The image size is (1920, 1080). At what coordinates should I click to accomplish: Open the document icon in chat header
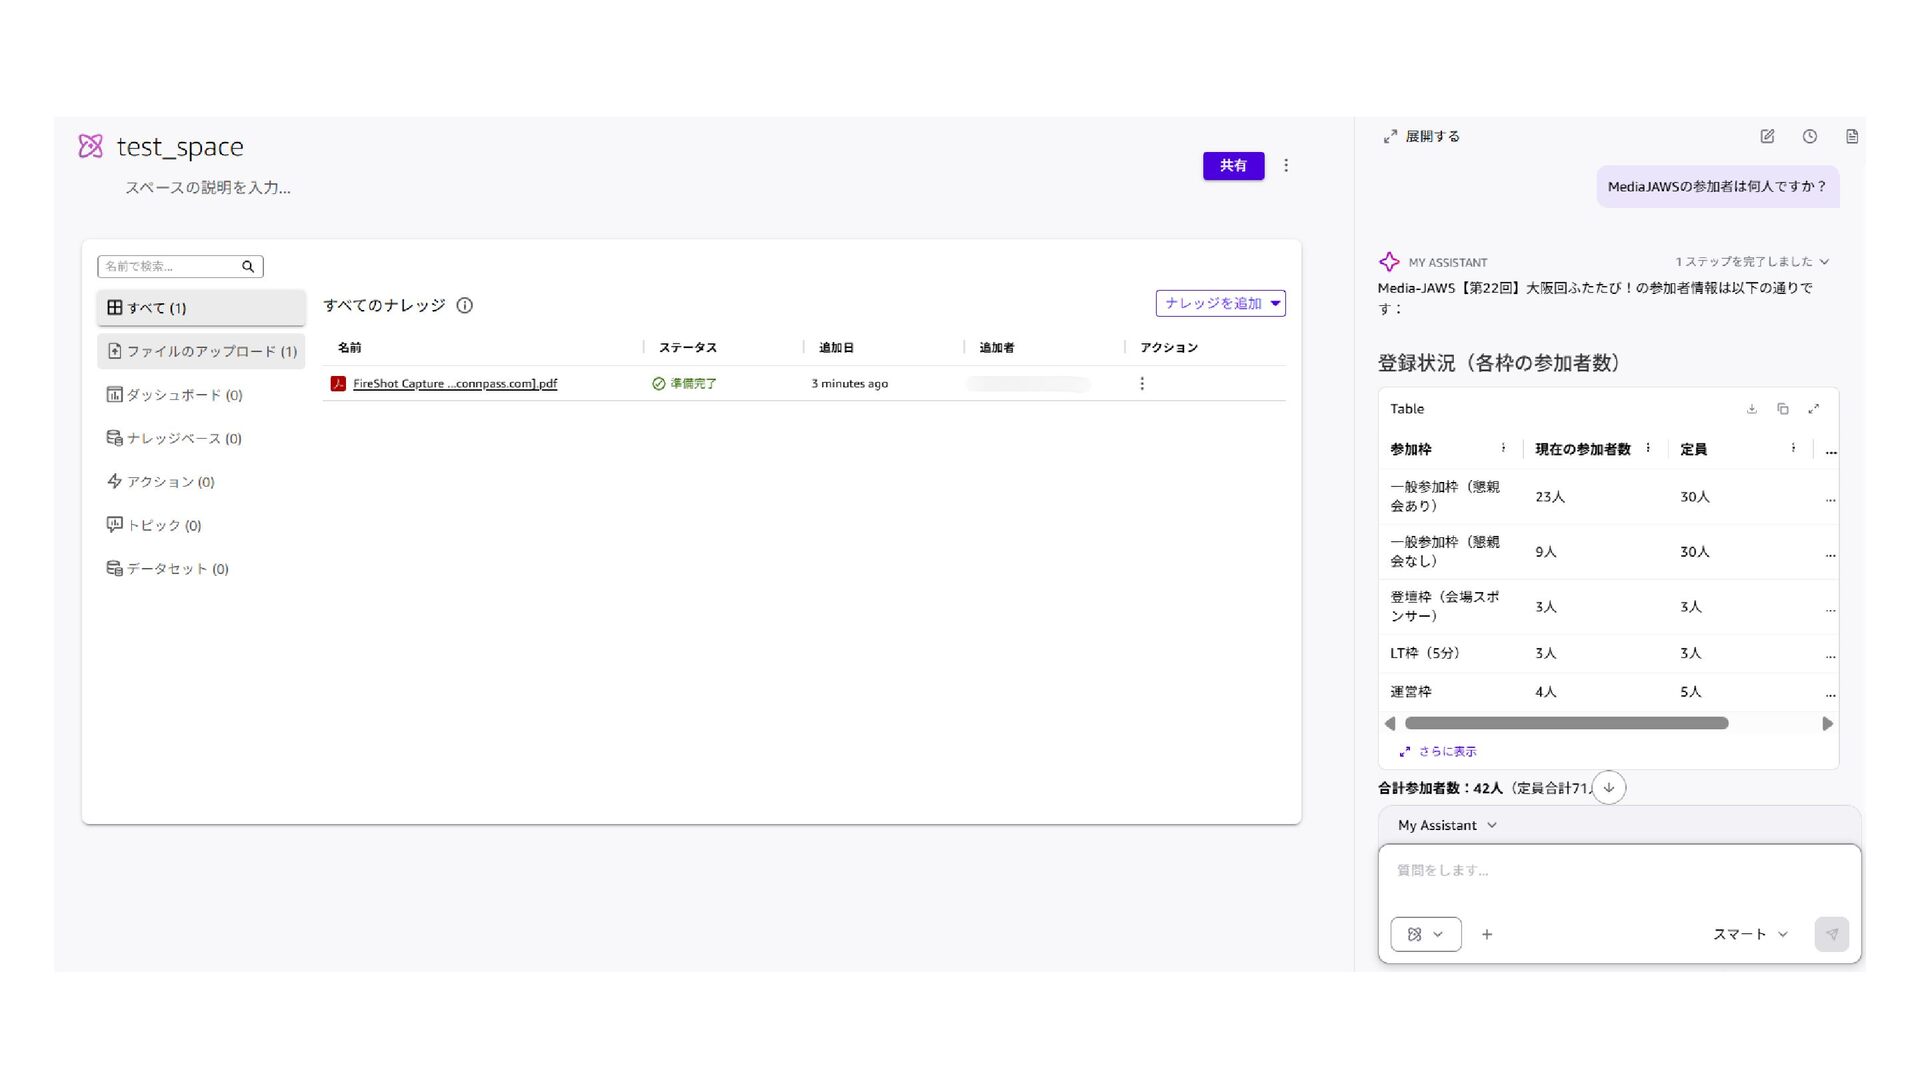1852,137
